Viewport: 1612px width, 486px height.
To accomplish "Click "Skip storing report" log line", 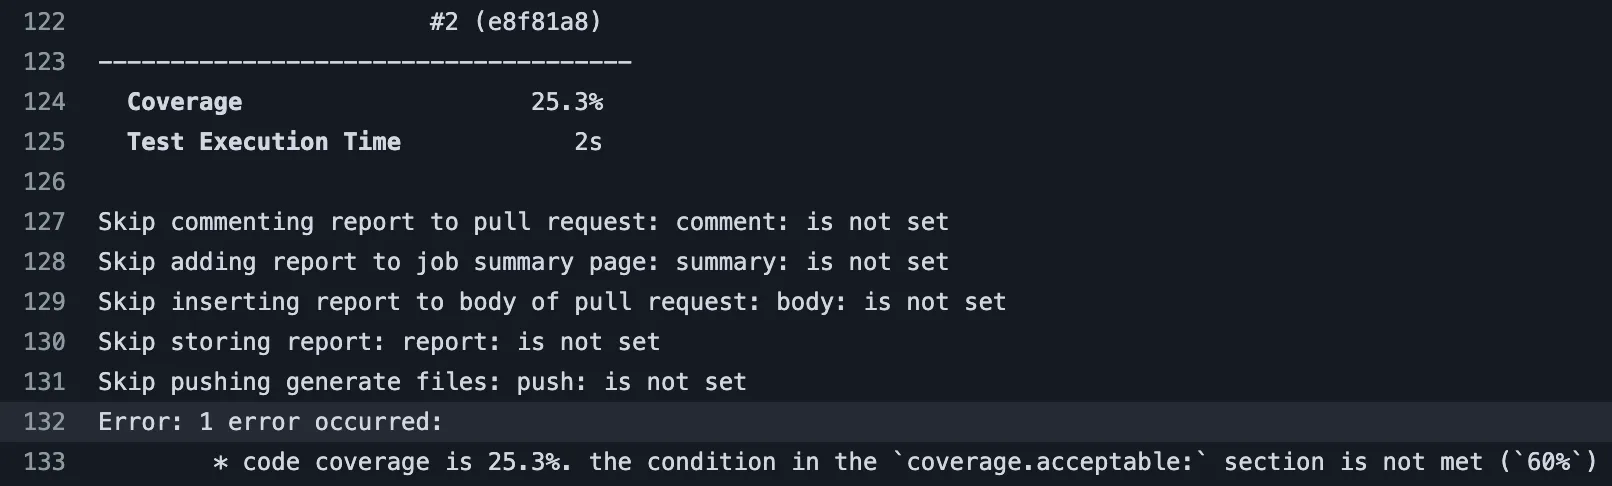I will (x=379, y=342).
